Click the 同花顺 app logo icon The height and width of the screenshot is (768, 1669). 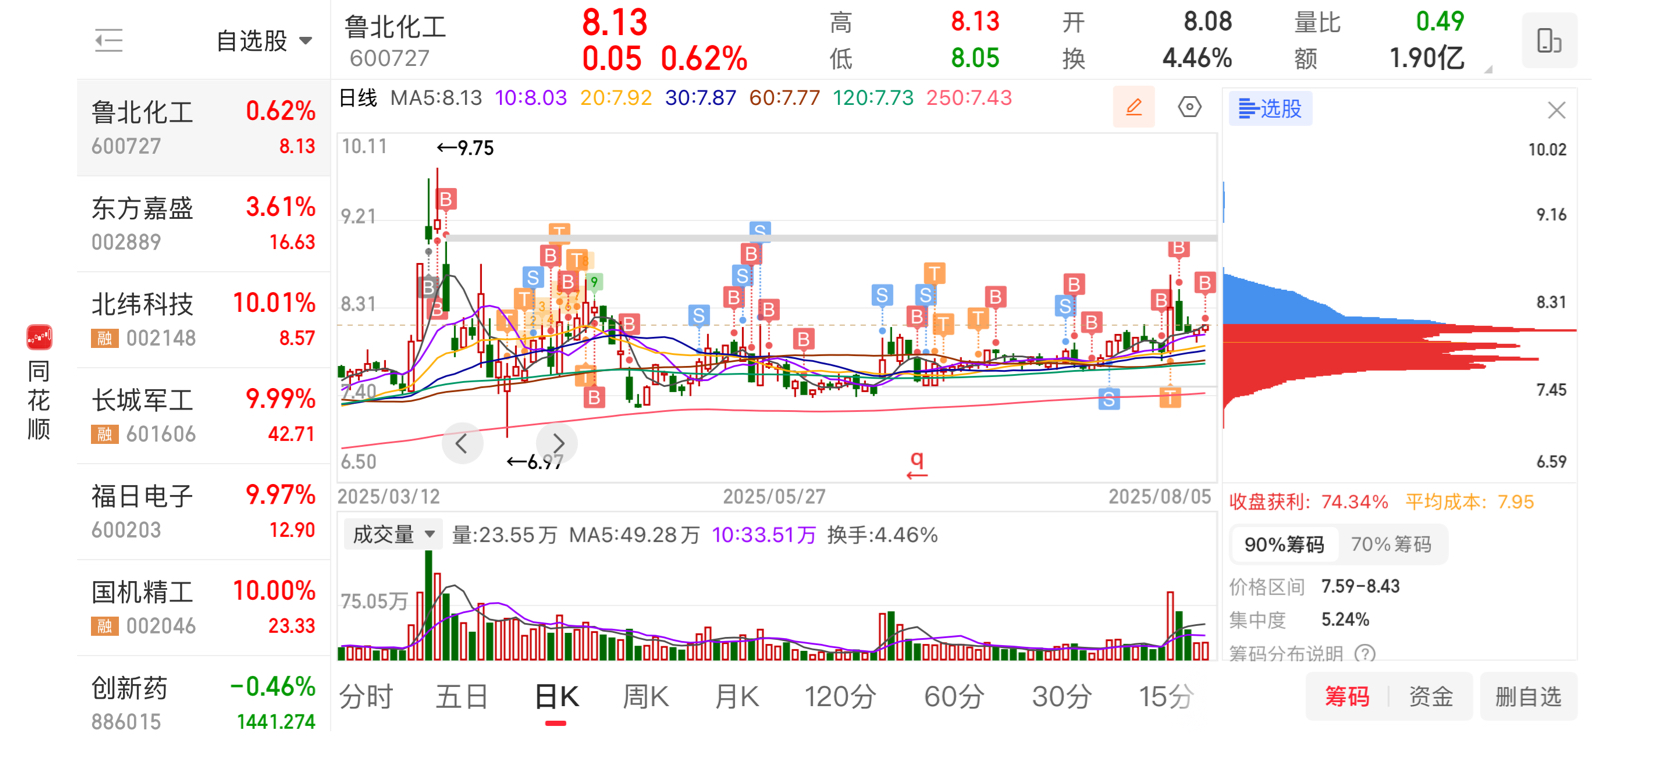[x=39, y=338]
